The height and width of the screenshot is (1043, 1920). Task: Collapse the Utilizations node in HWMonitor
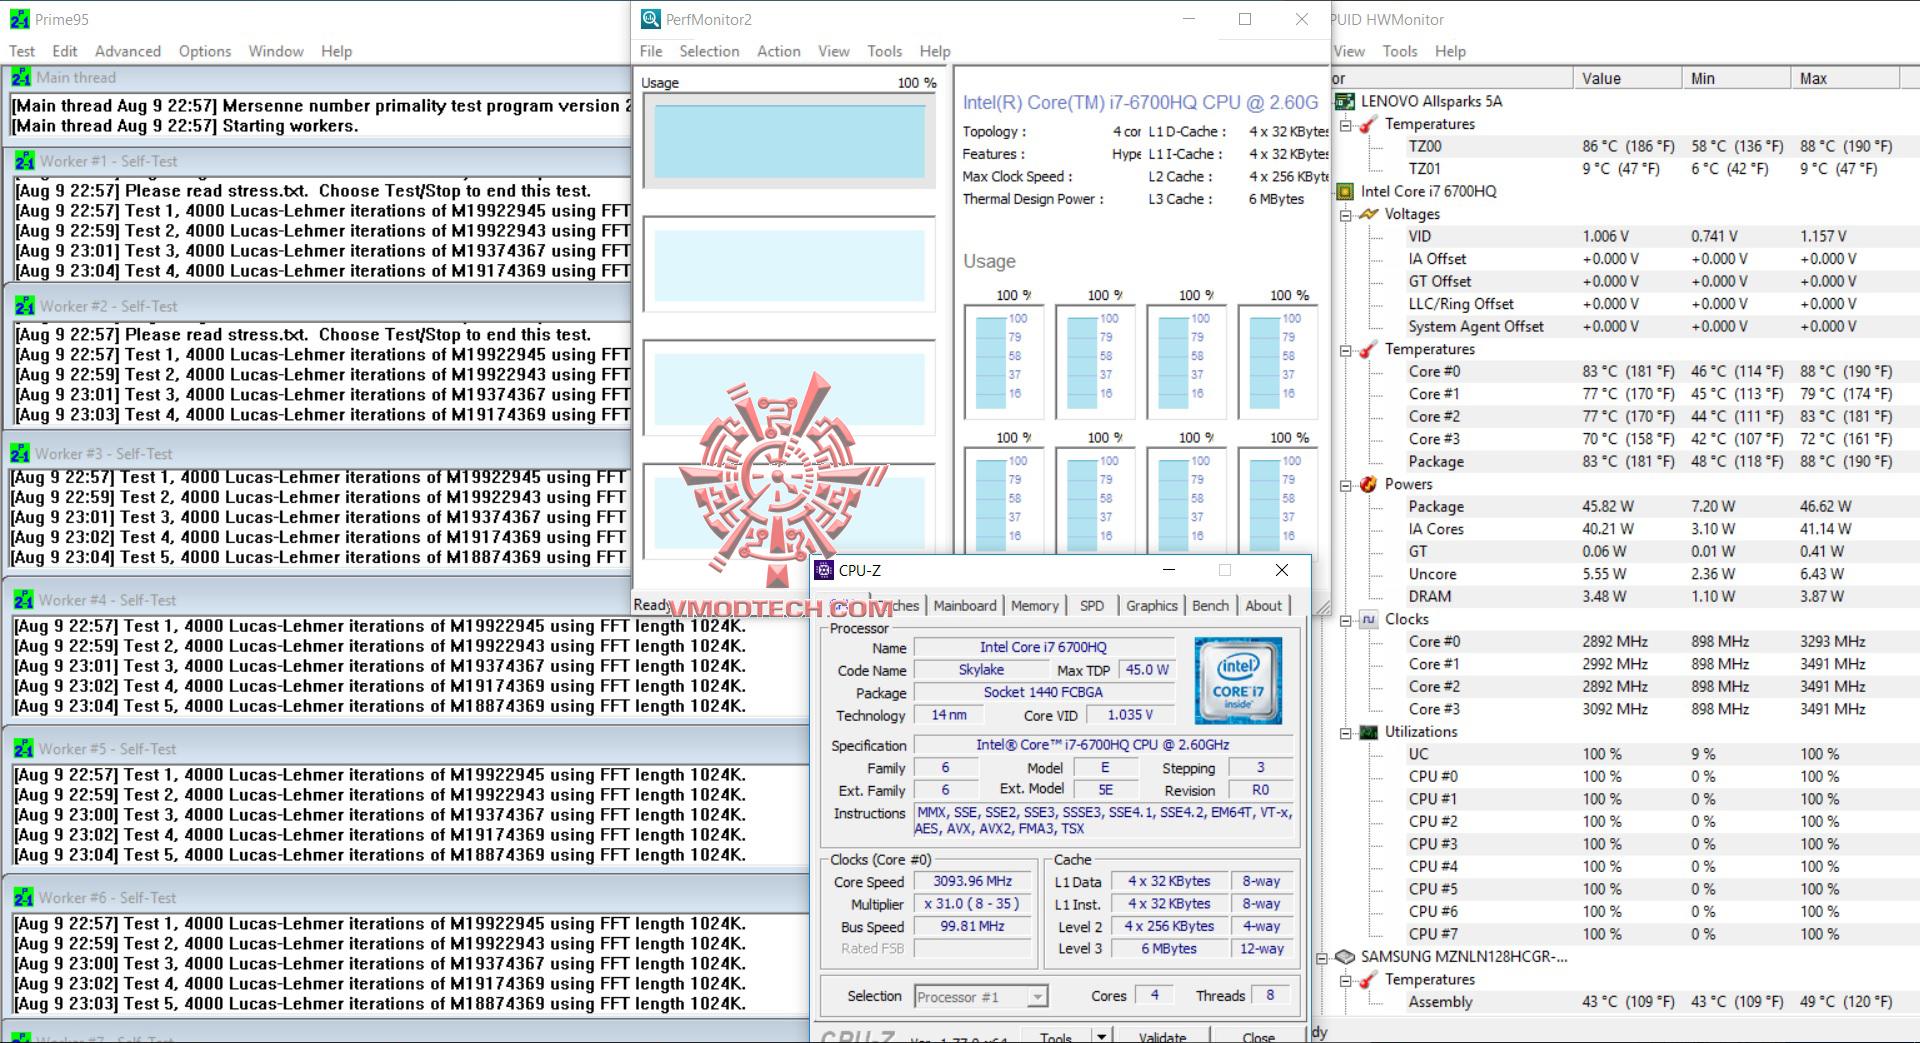coord(1346,733)
